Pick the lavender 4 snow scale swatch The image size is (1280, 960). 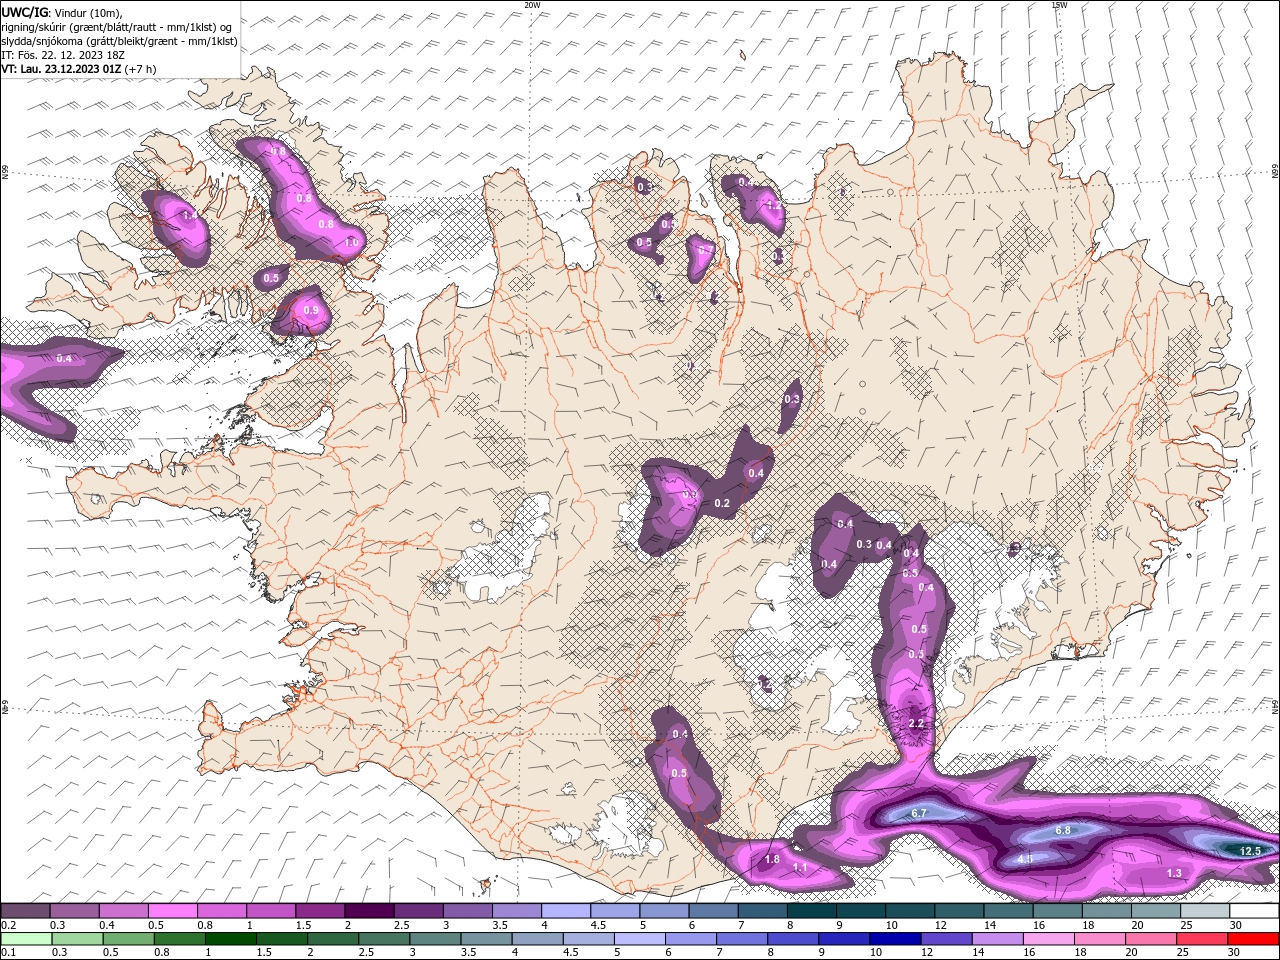[x=566, y=911]
